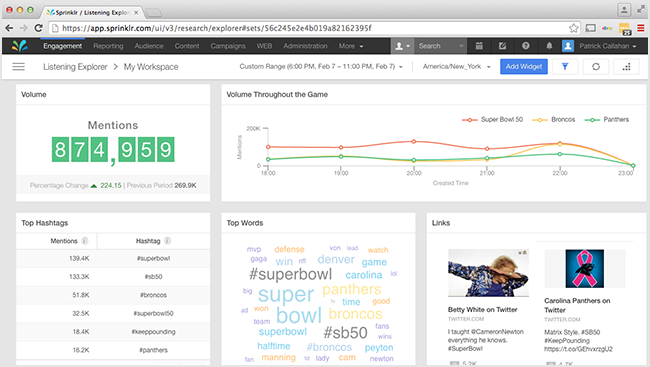The height and width of the screenshot is (367, 650).
Task: Toggle Broncos legend series
Action: [x=554, y=119]
